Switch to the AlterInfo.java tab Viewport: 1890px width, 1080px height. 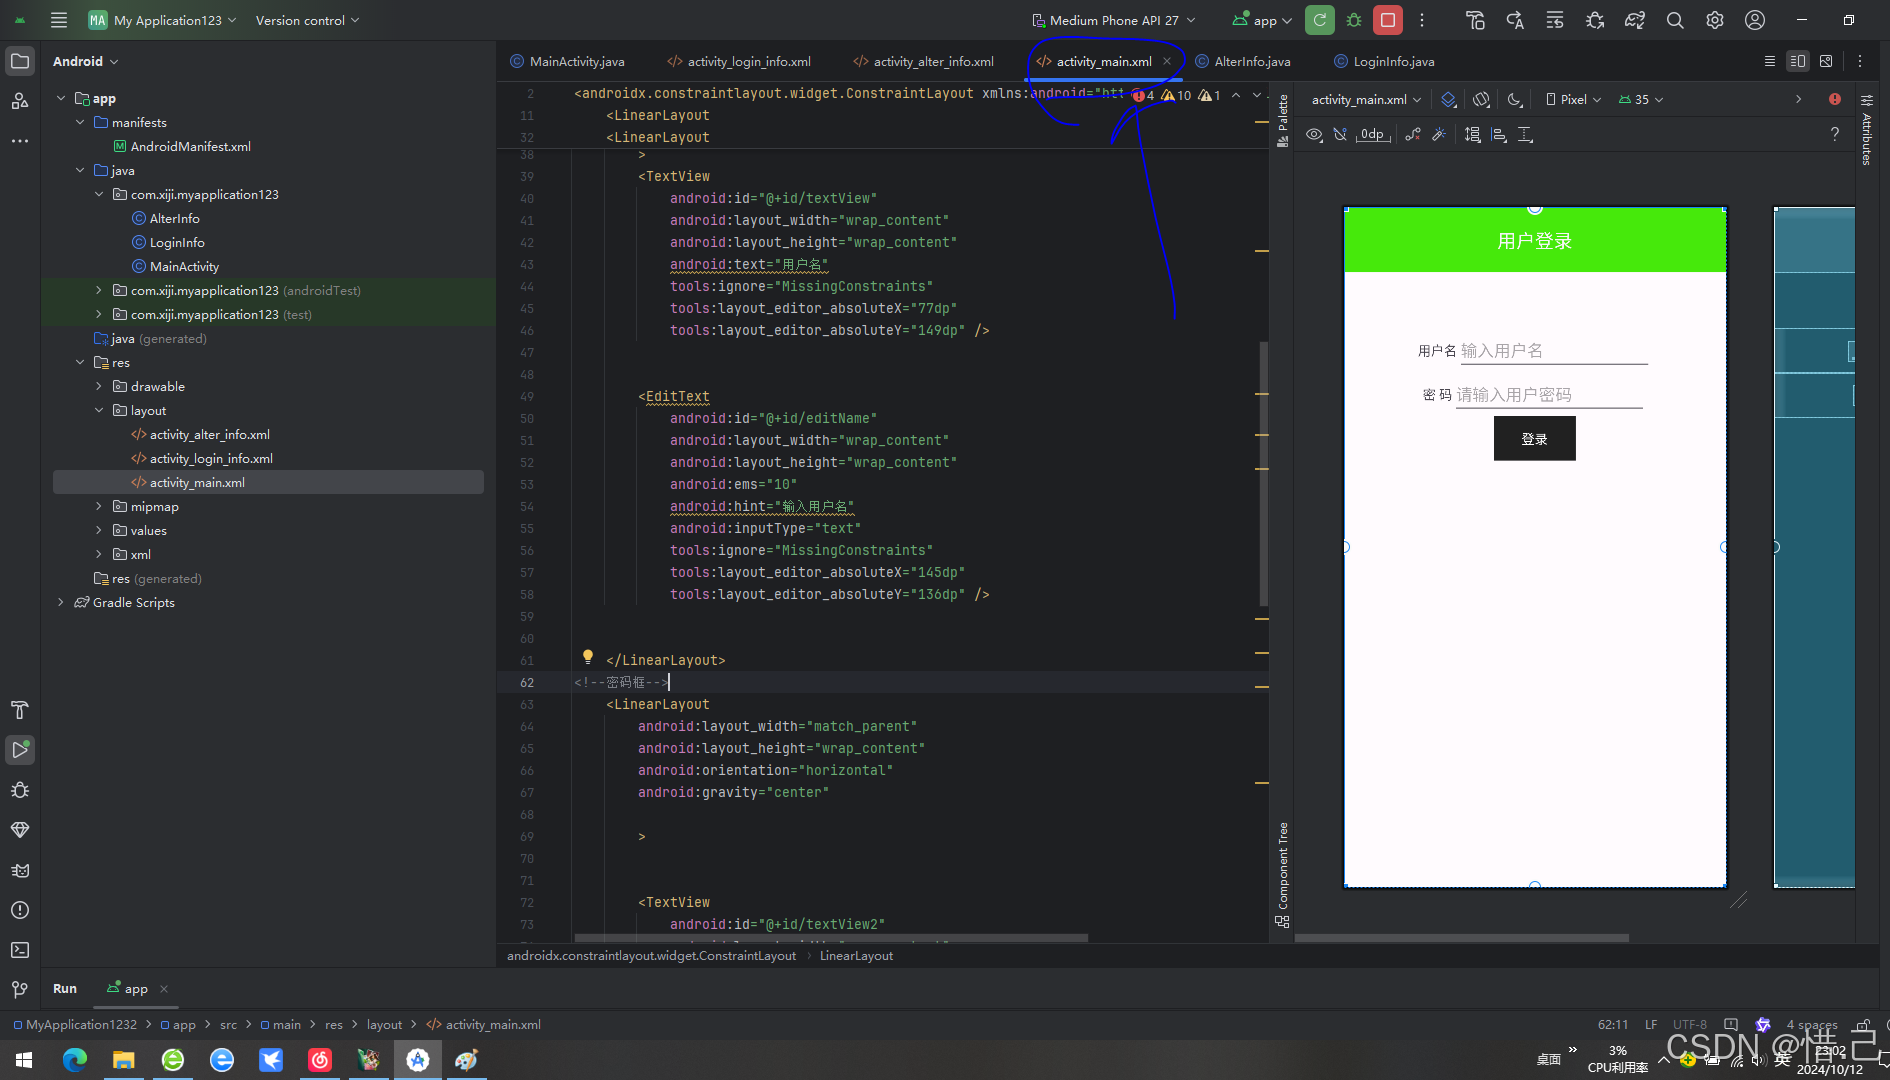point(1243,61)
